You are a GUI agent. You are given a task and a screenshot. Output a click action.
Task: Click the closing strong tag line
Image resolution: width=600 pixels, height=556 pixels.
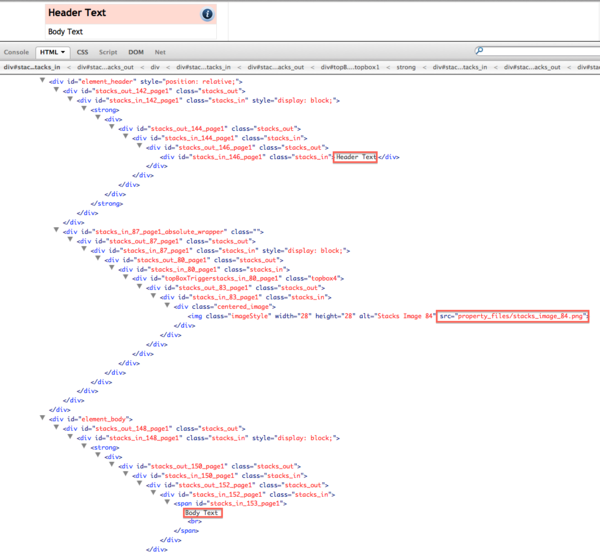click(107, 204)
